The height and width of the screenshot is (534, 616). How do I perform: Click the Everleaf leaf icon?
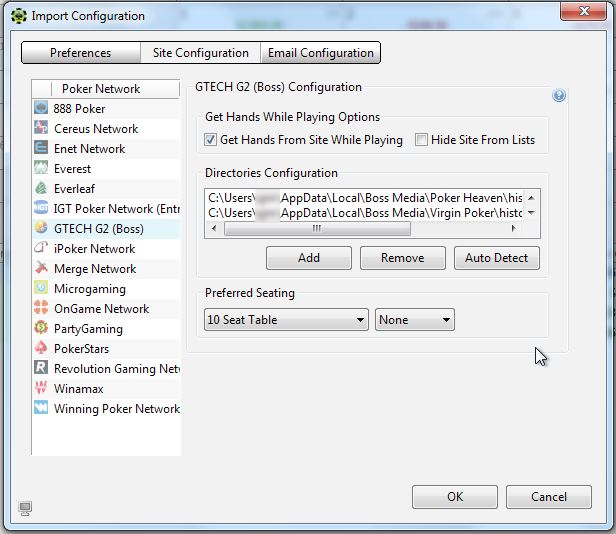pos(41,188)
